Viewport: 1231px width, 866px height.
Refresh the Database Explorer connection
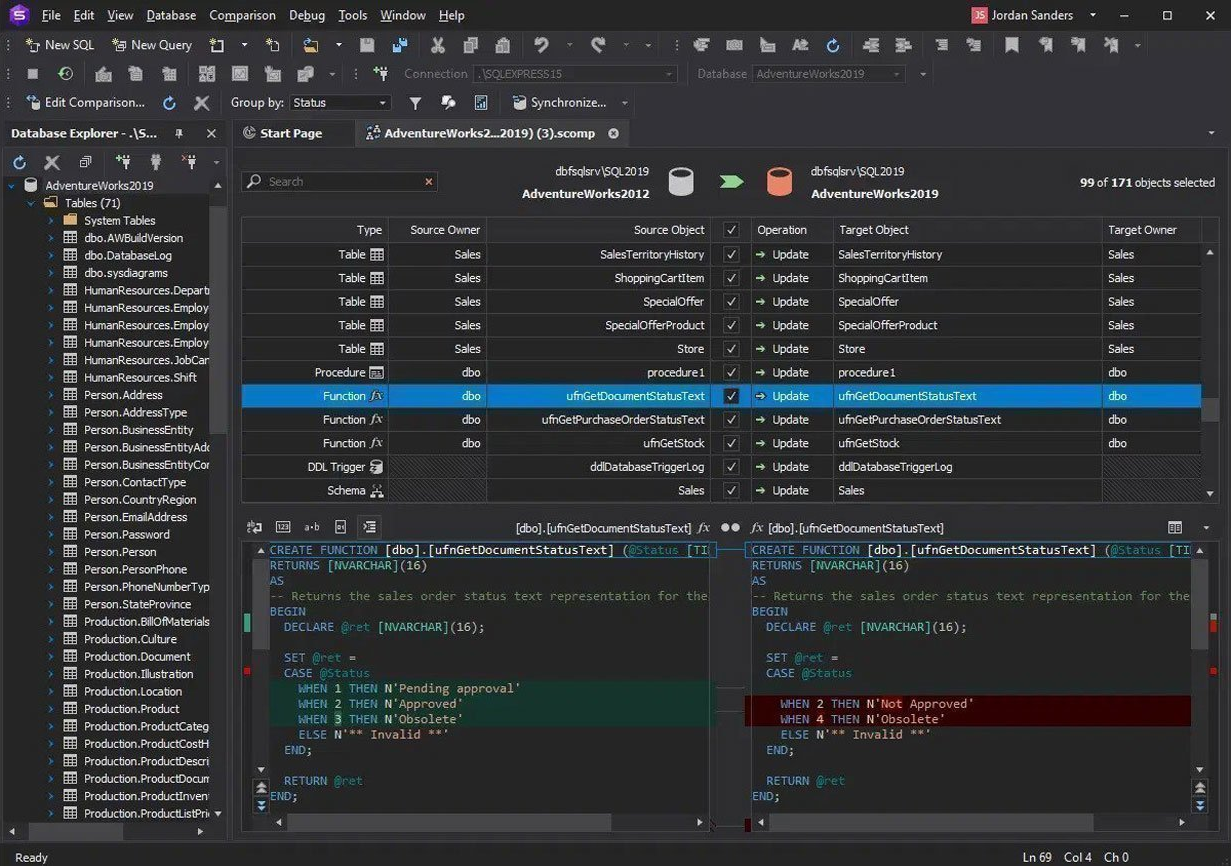pos(18,162)
